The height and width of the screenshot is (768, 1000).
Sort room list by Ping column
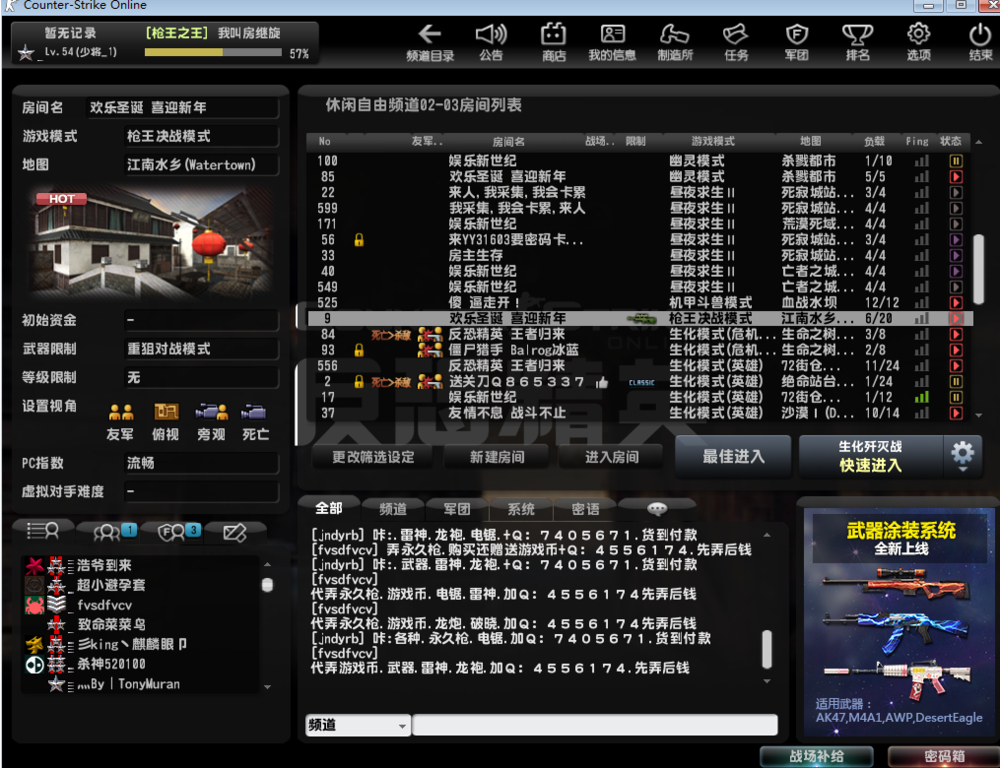917,141
